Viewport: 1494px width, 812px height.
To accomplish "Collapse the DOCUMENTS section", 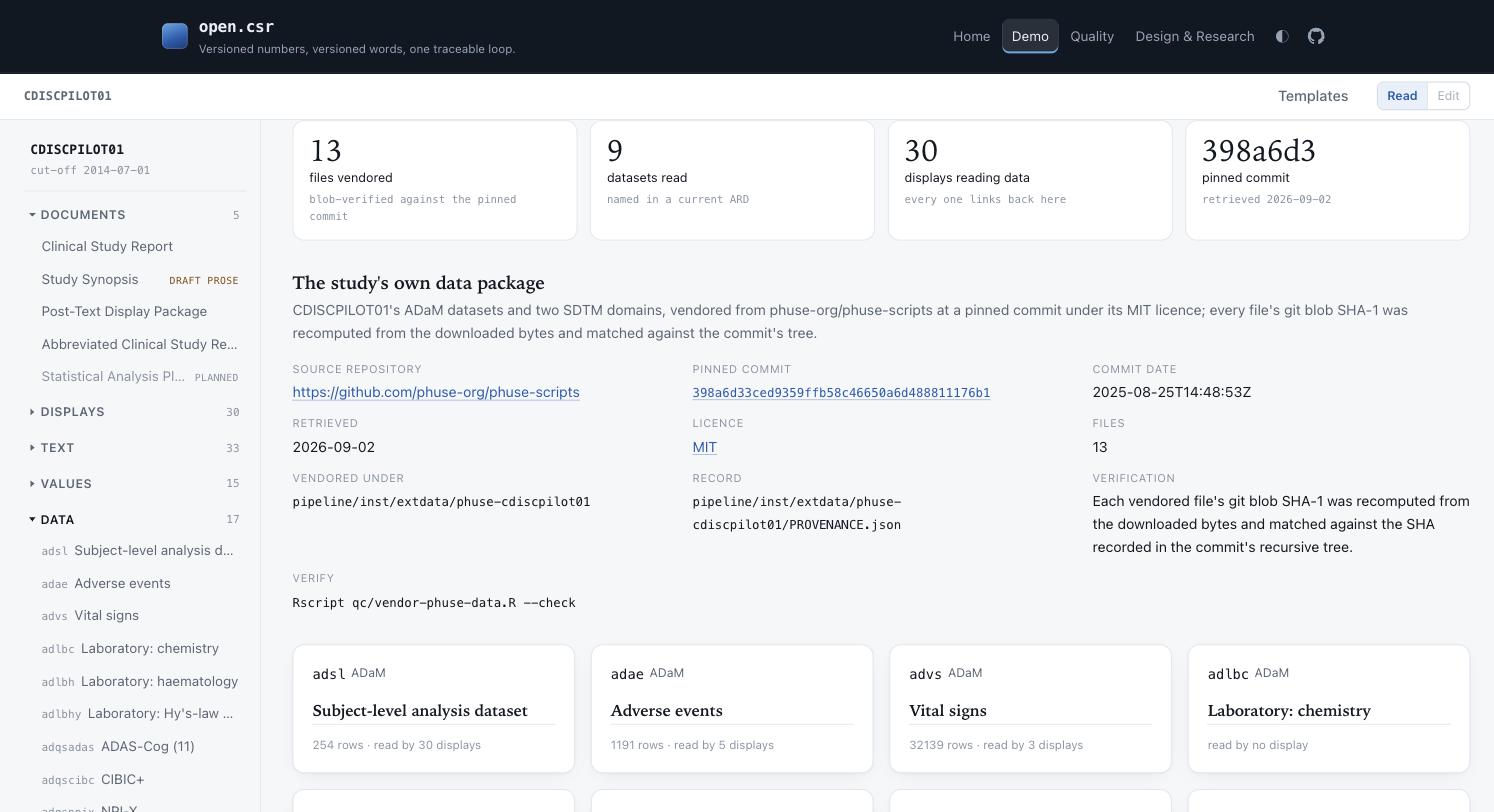I will (134, 215).
